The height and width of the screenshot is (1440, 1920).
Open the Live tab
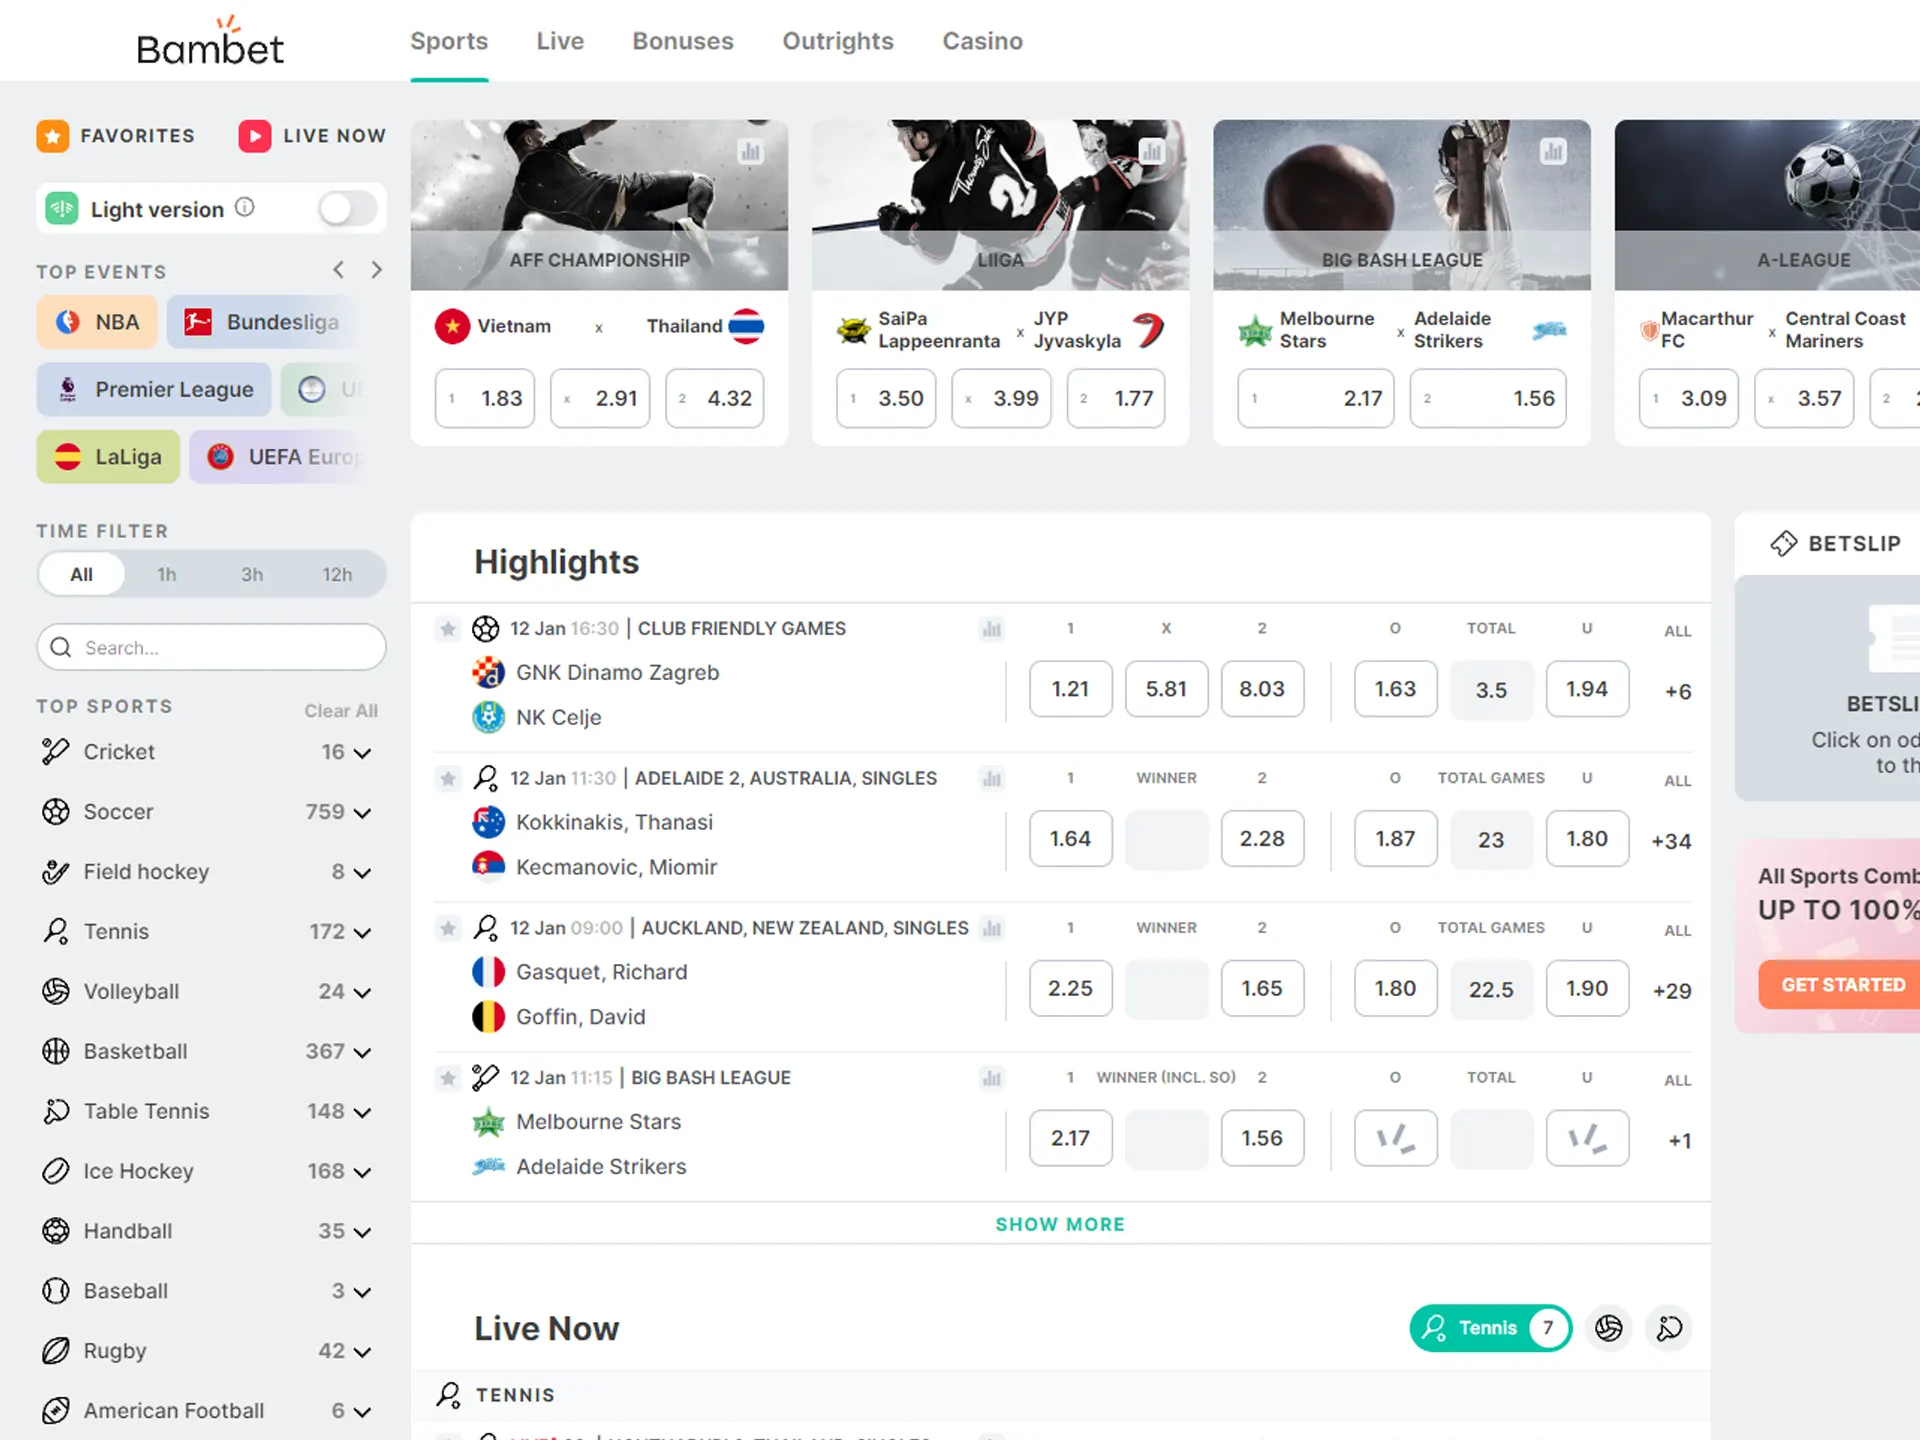pyautogui.click(x=560, y=41)
